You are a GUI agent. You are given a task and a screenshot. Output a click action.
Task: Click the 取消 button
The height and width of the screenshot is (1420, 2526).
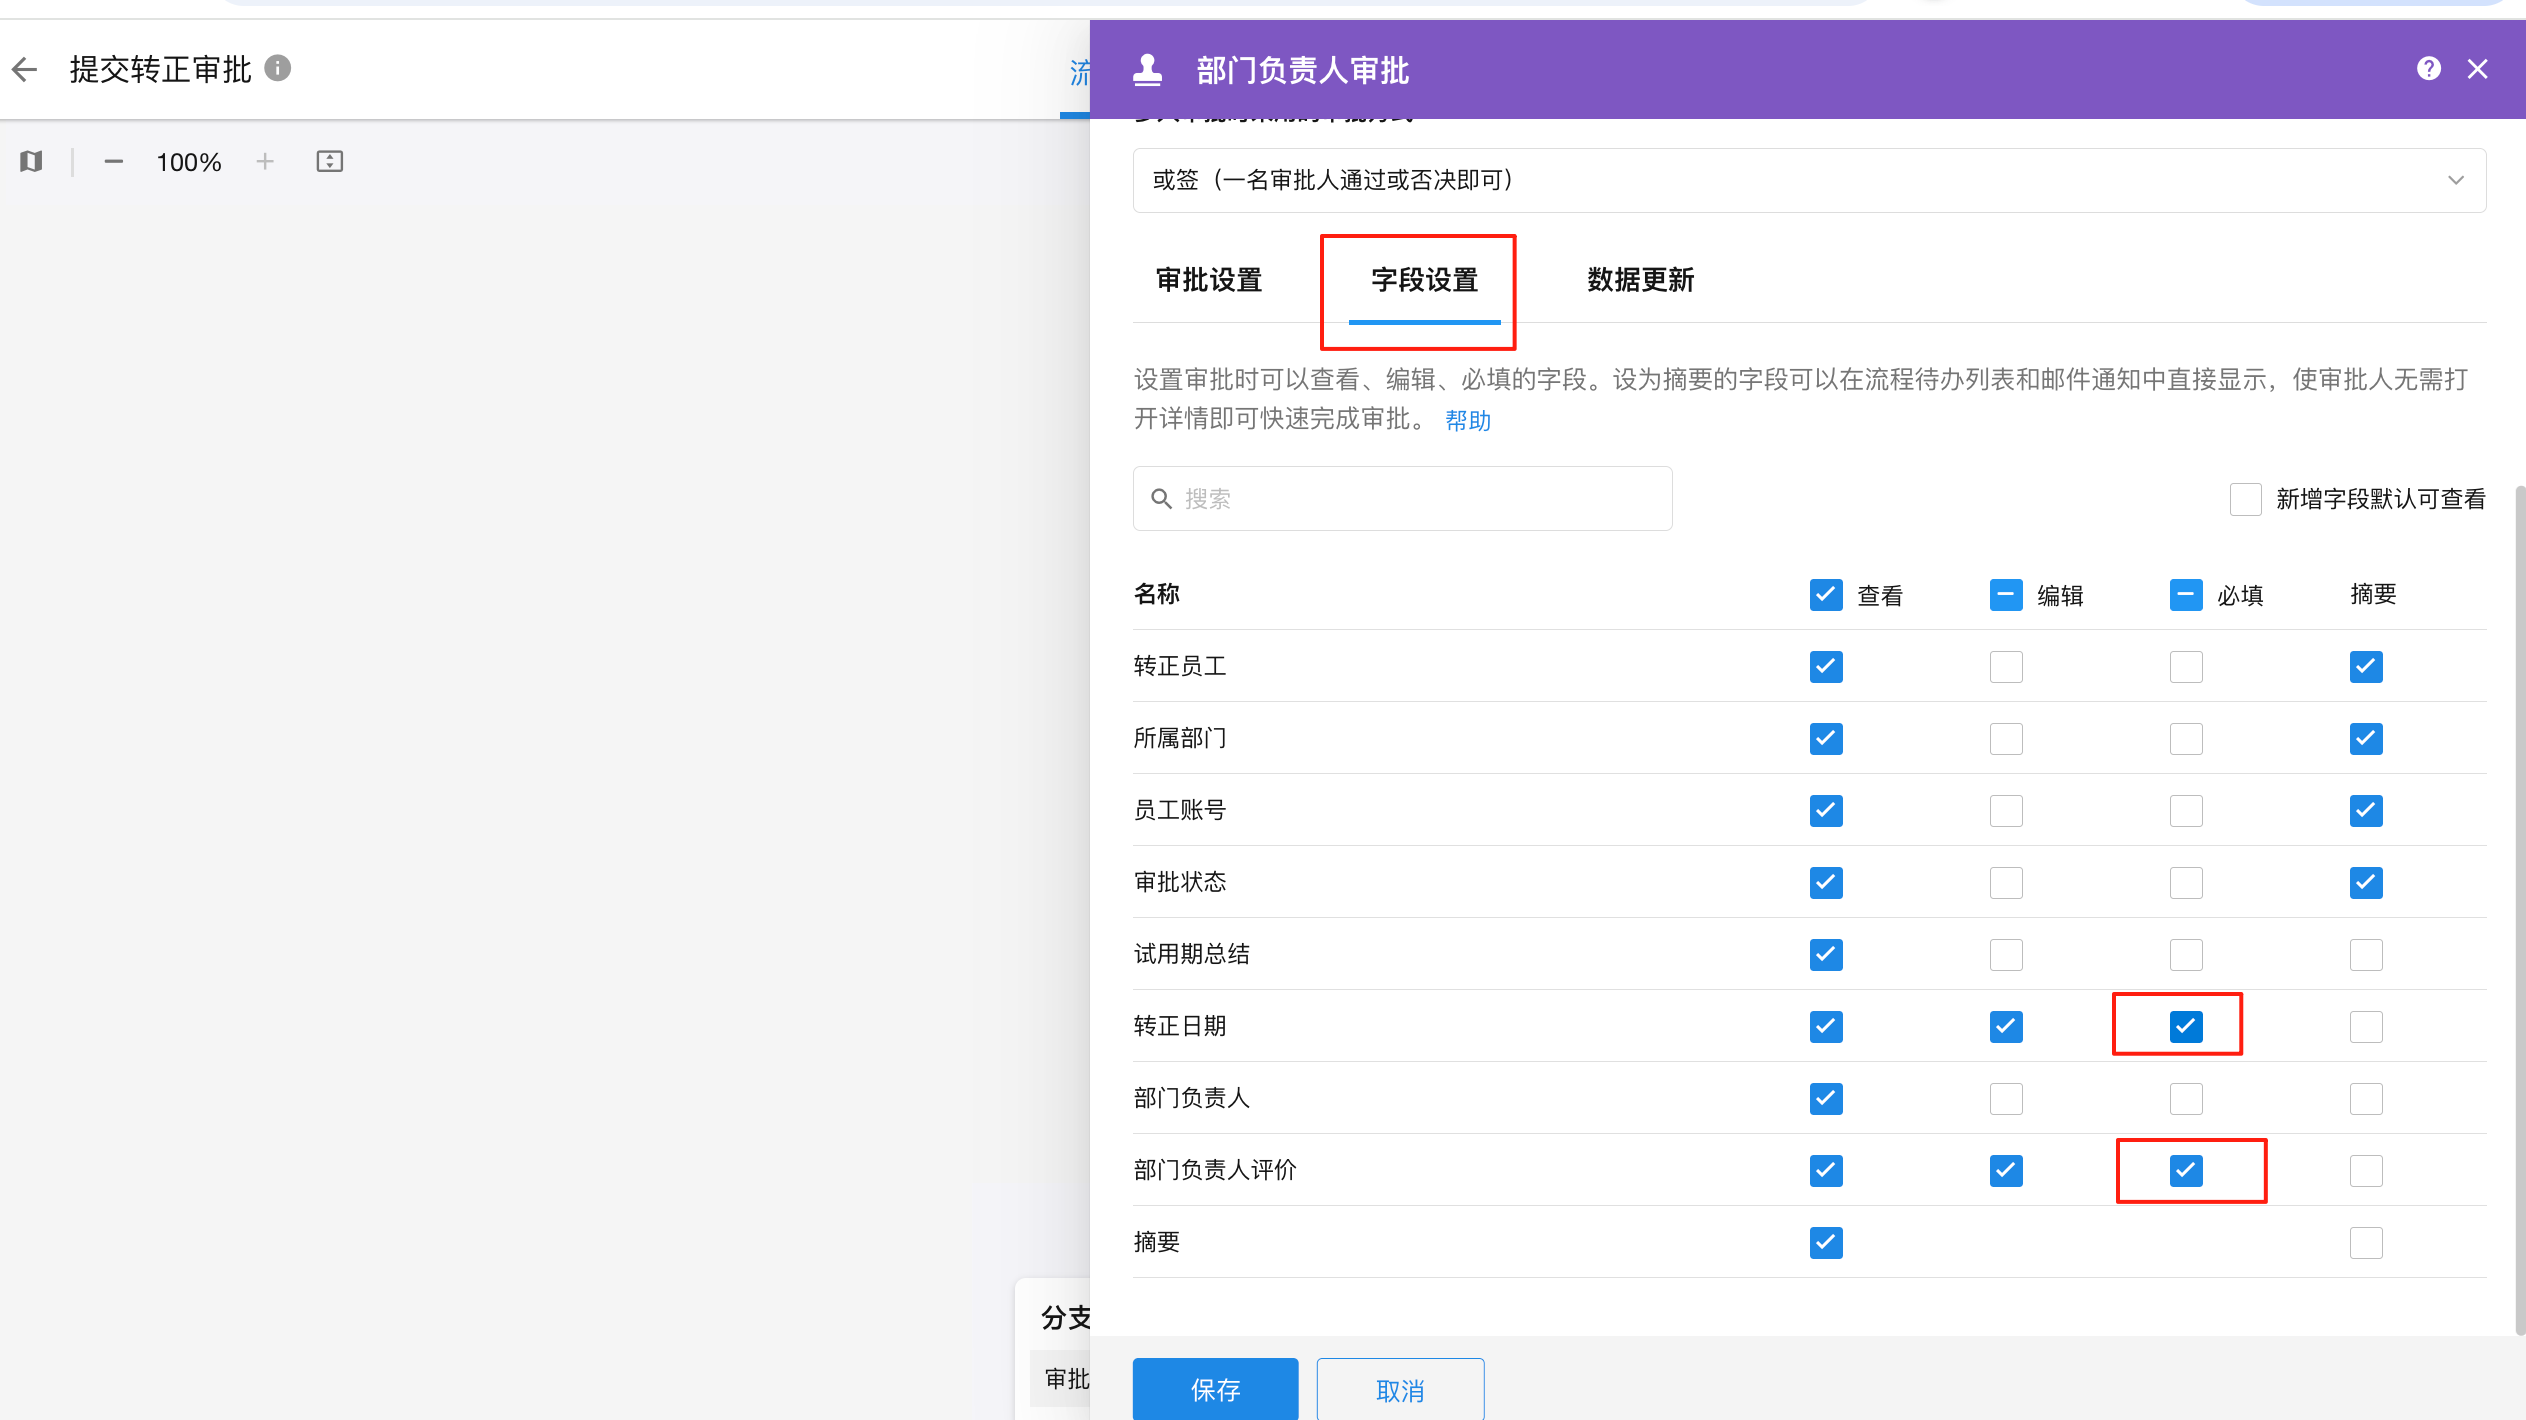coord(1400,1390)
